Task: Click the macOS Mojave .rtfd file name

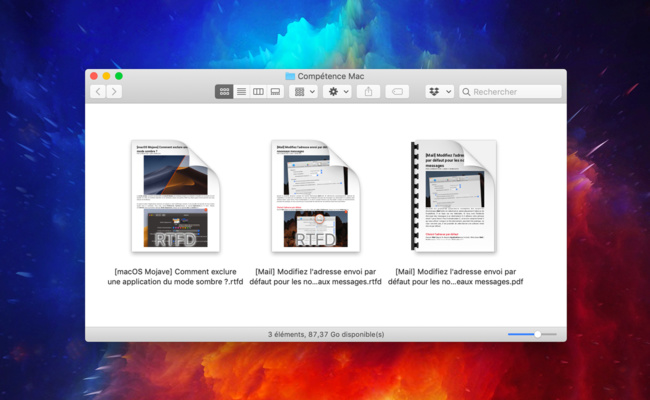Action: (x=175, y=276)
